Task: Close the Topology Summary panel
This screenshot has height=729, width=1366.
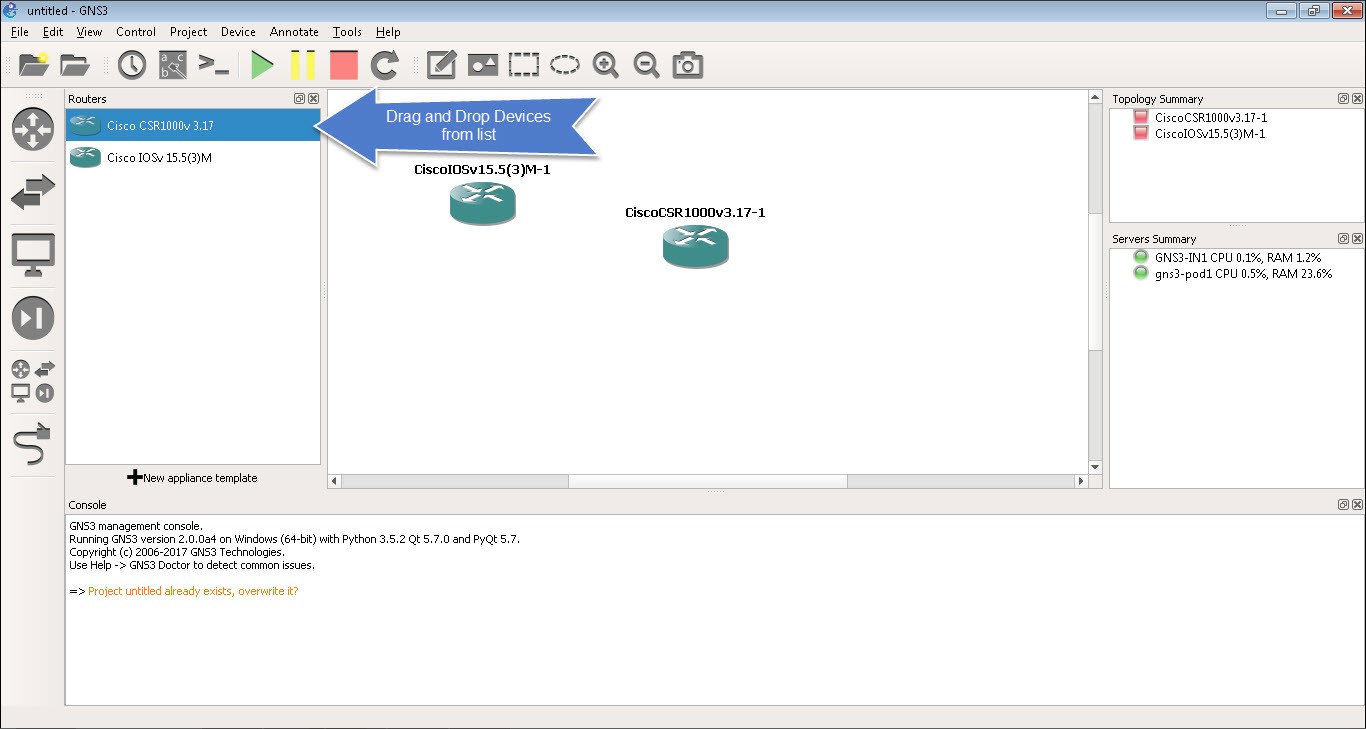Action: [1357, 99]
